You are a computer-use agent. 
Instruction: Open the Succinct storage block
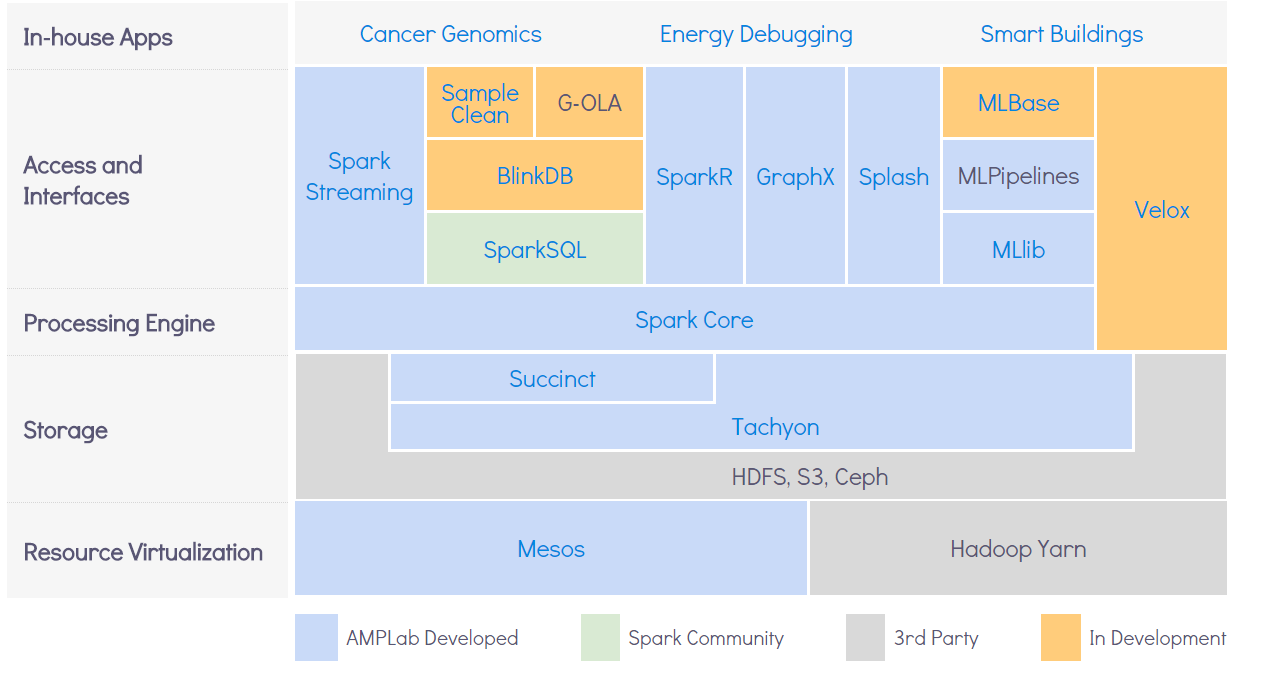pyautogui.click(x=552, y=379)
